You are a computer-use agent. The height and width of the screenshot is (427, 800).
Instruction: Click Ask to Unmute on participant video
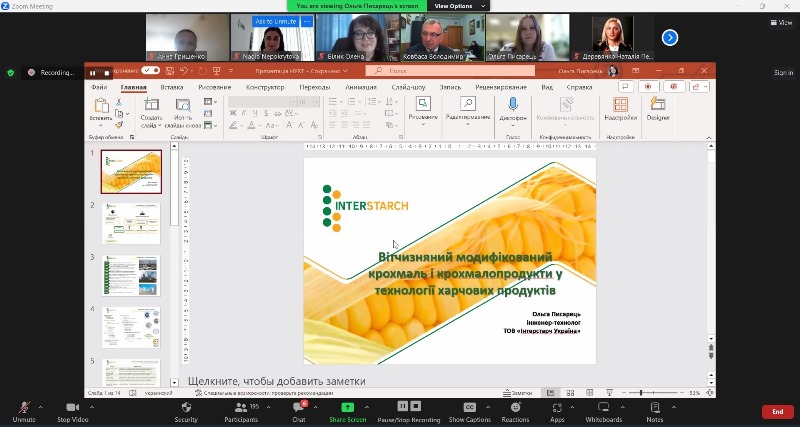(276, 21)
